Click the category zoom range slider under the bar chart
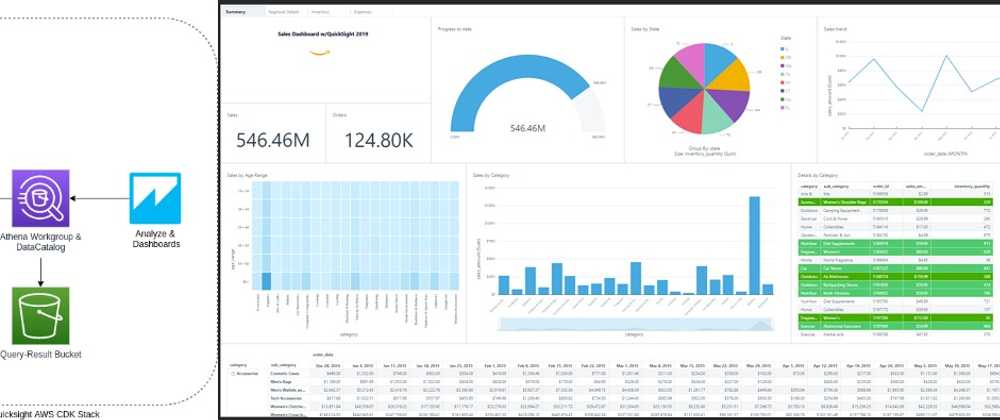Viewport: 1000px width, 420px height. tap(636, 324)
